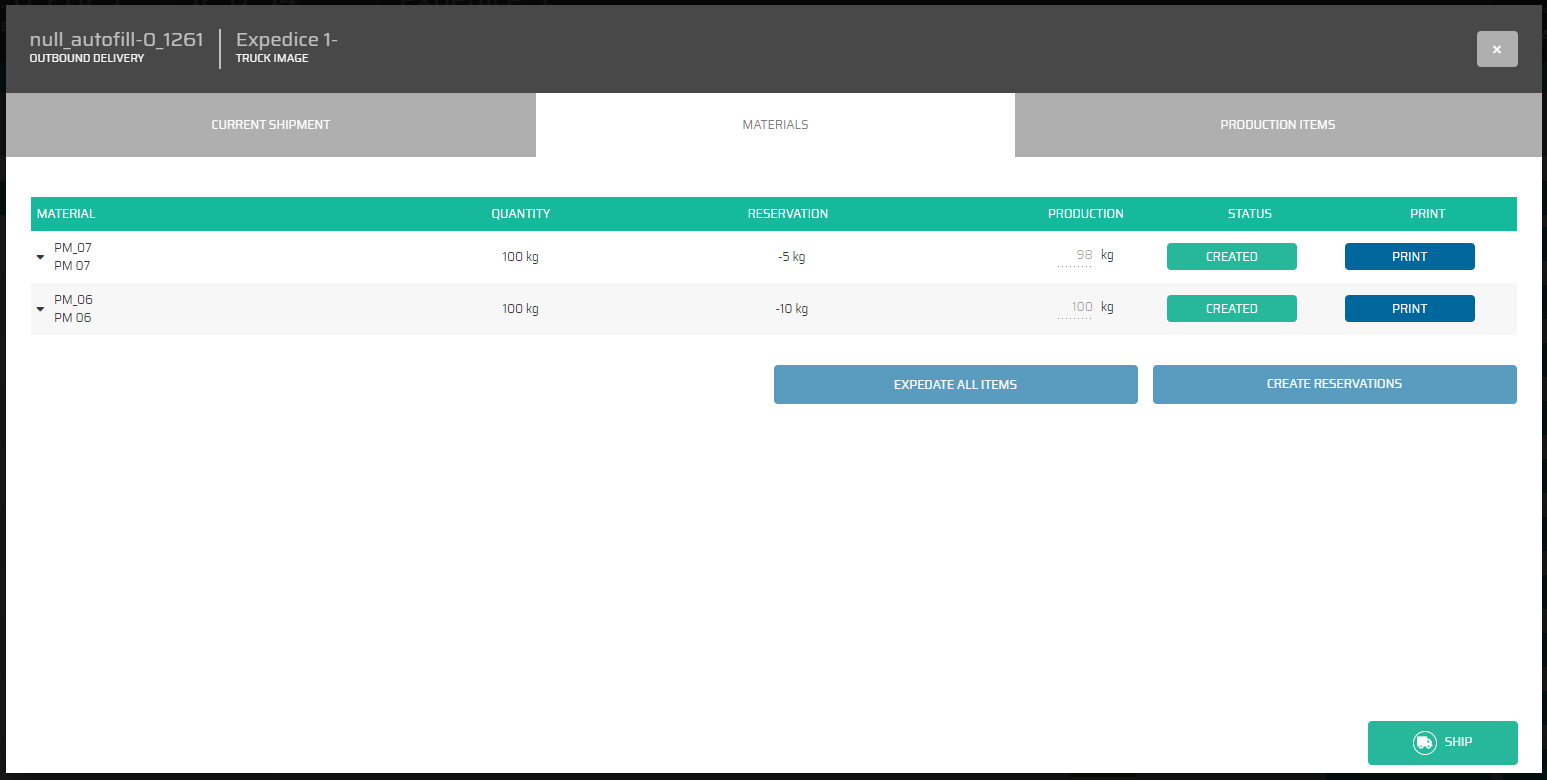The height and width of the screenshot is (780, 1547).
Task: Focus the PM_07 production quantity field
Action: [1075, 256]
